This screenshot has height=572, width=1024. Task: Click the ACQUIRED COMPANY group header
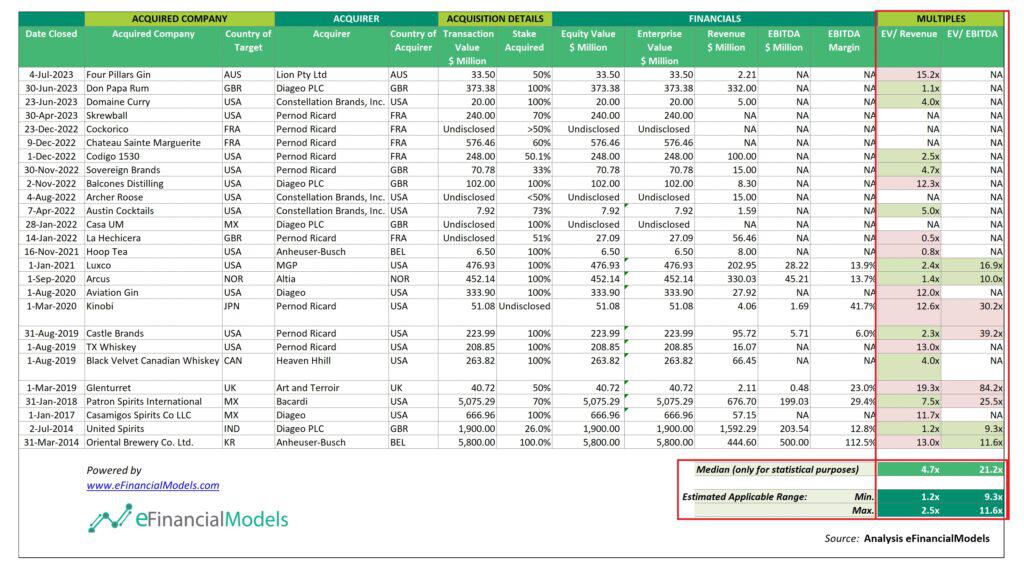[180, 19]
